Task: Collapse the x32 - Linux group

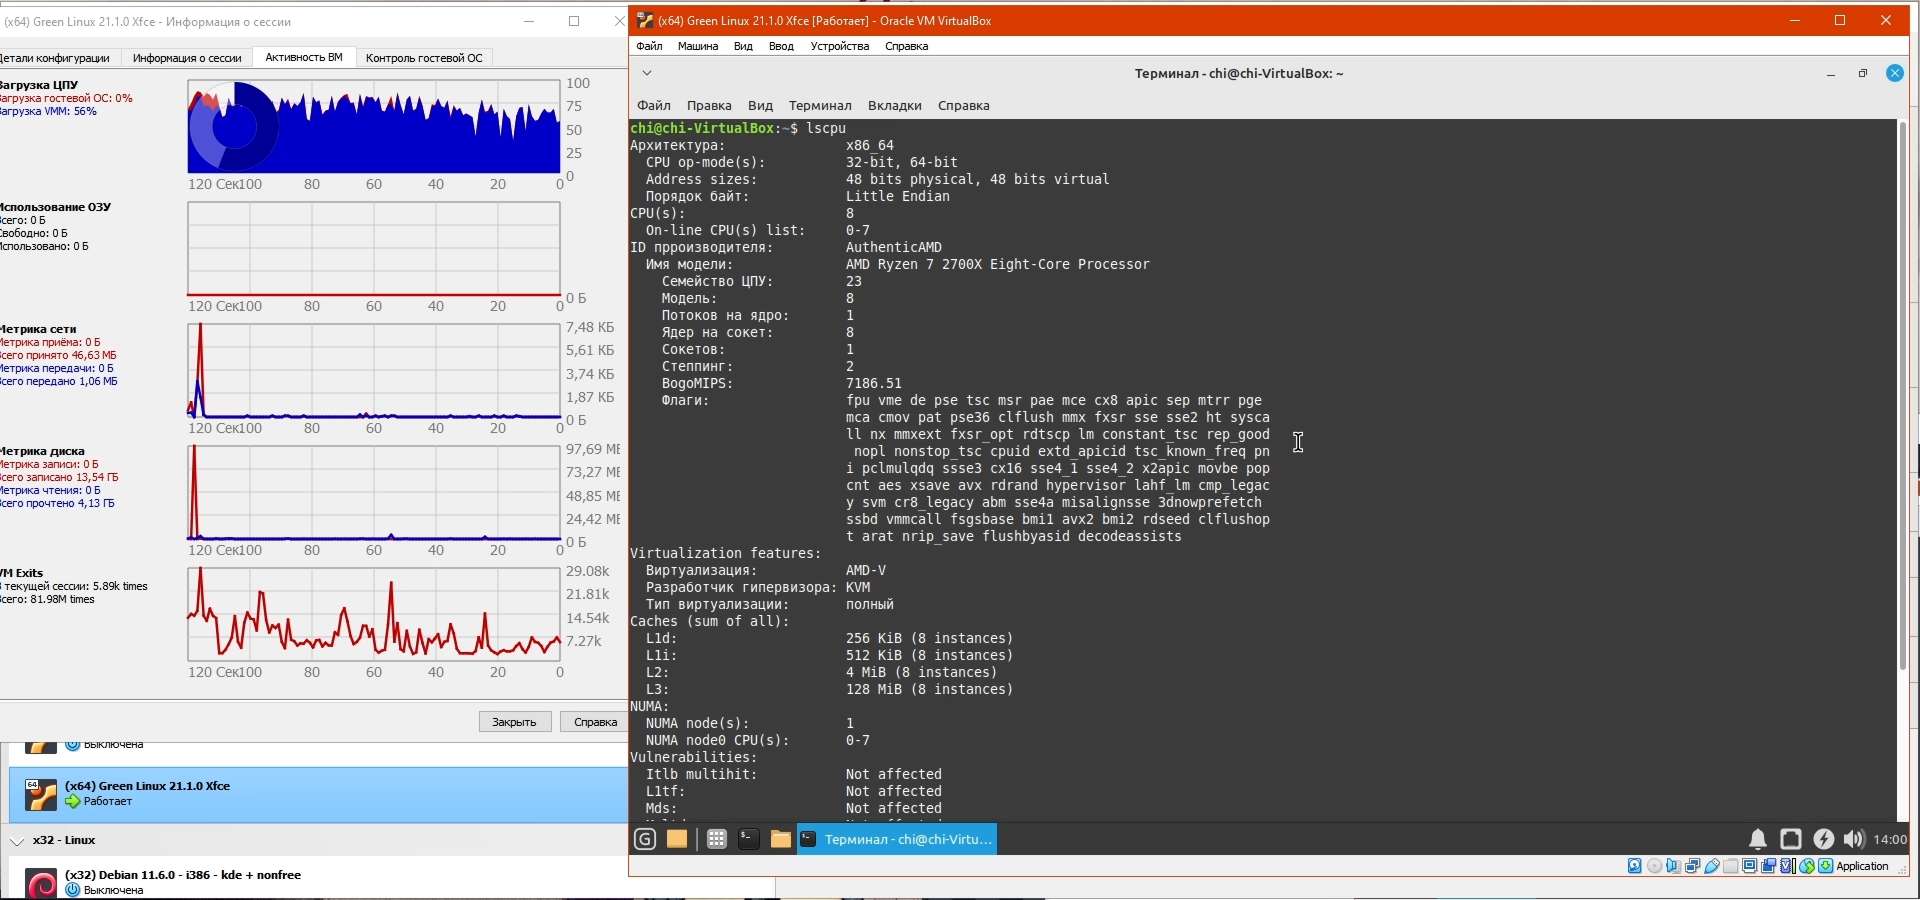Action: coord(17,841)
